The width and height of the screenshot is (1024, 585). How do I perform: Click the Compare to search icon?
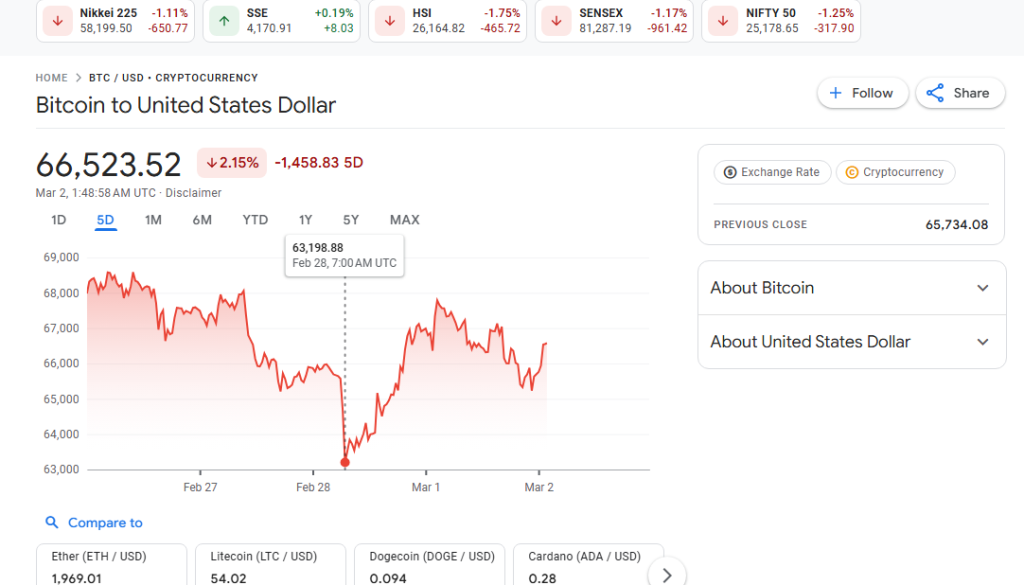coord(52,522)
